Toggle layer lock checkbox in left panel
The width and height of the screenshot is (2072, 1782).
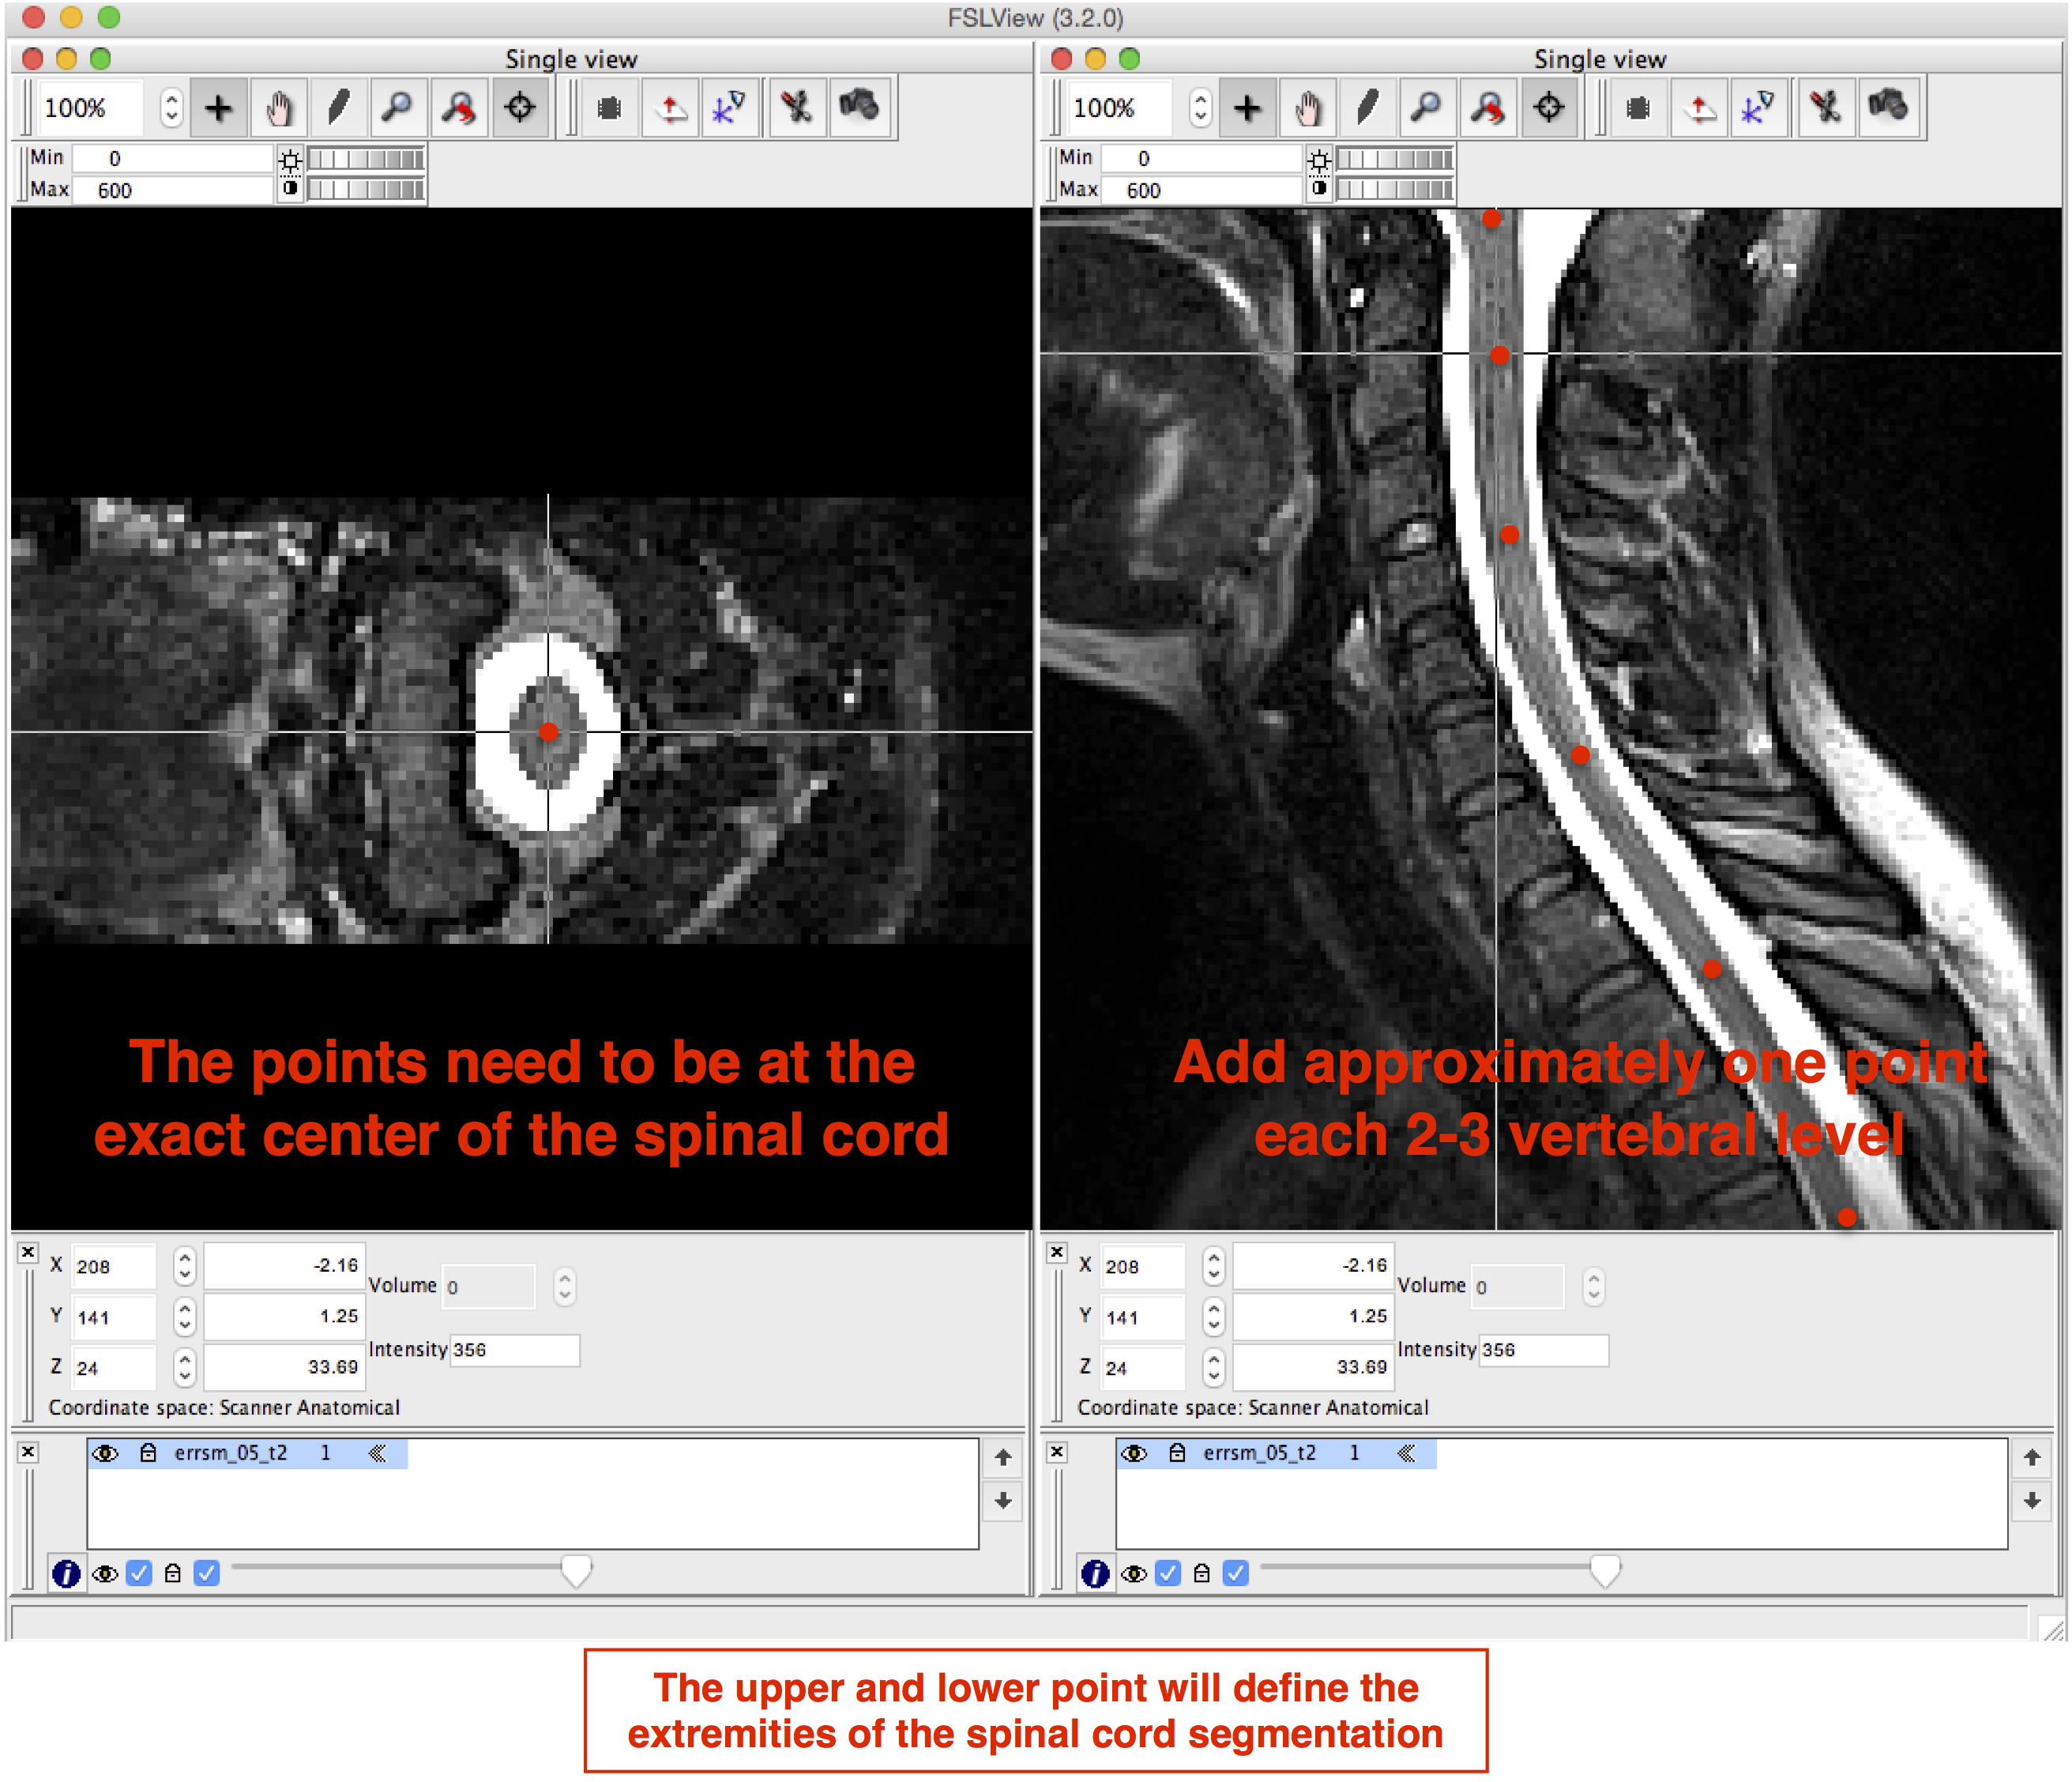point(207,1573)
